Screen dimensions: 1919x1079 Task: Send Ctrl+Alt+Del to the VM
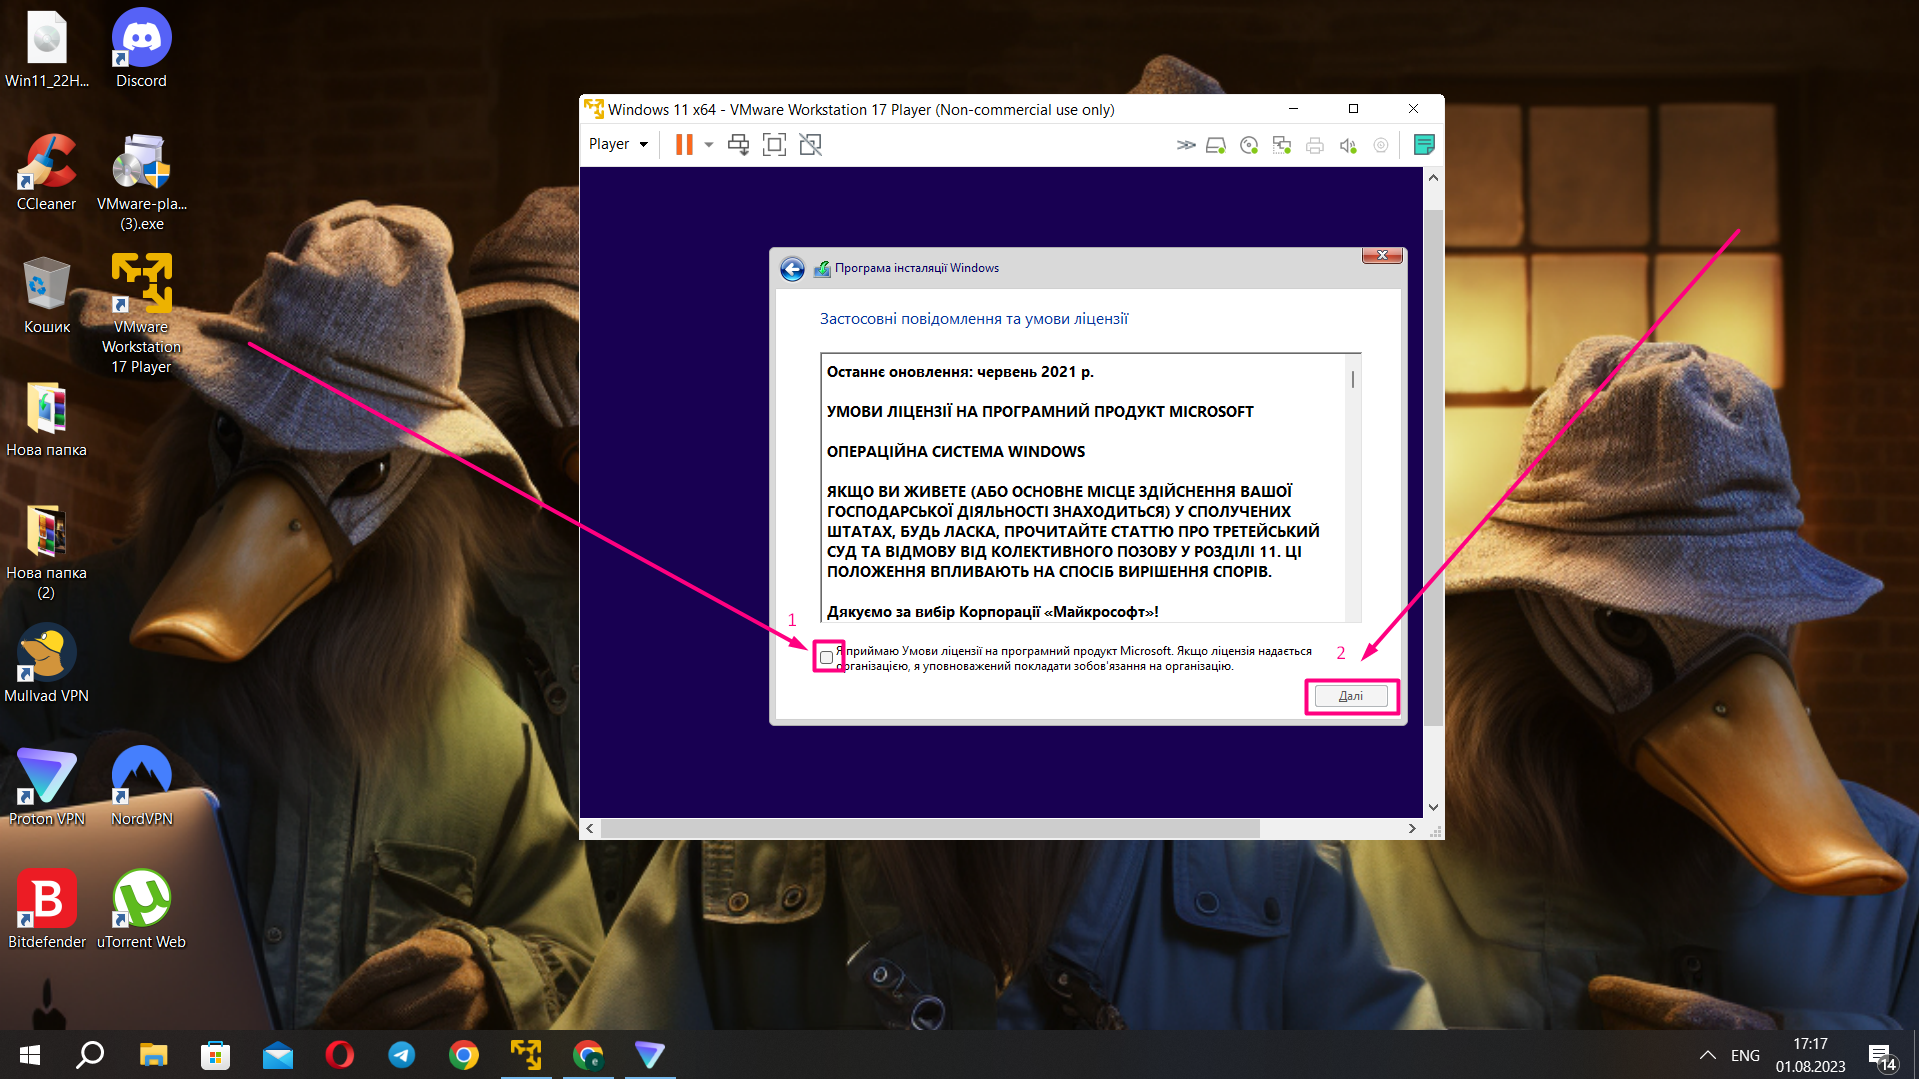coord(738,145)
